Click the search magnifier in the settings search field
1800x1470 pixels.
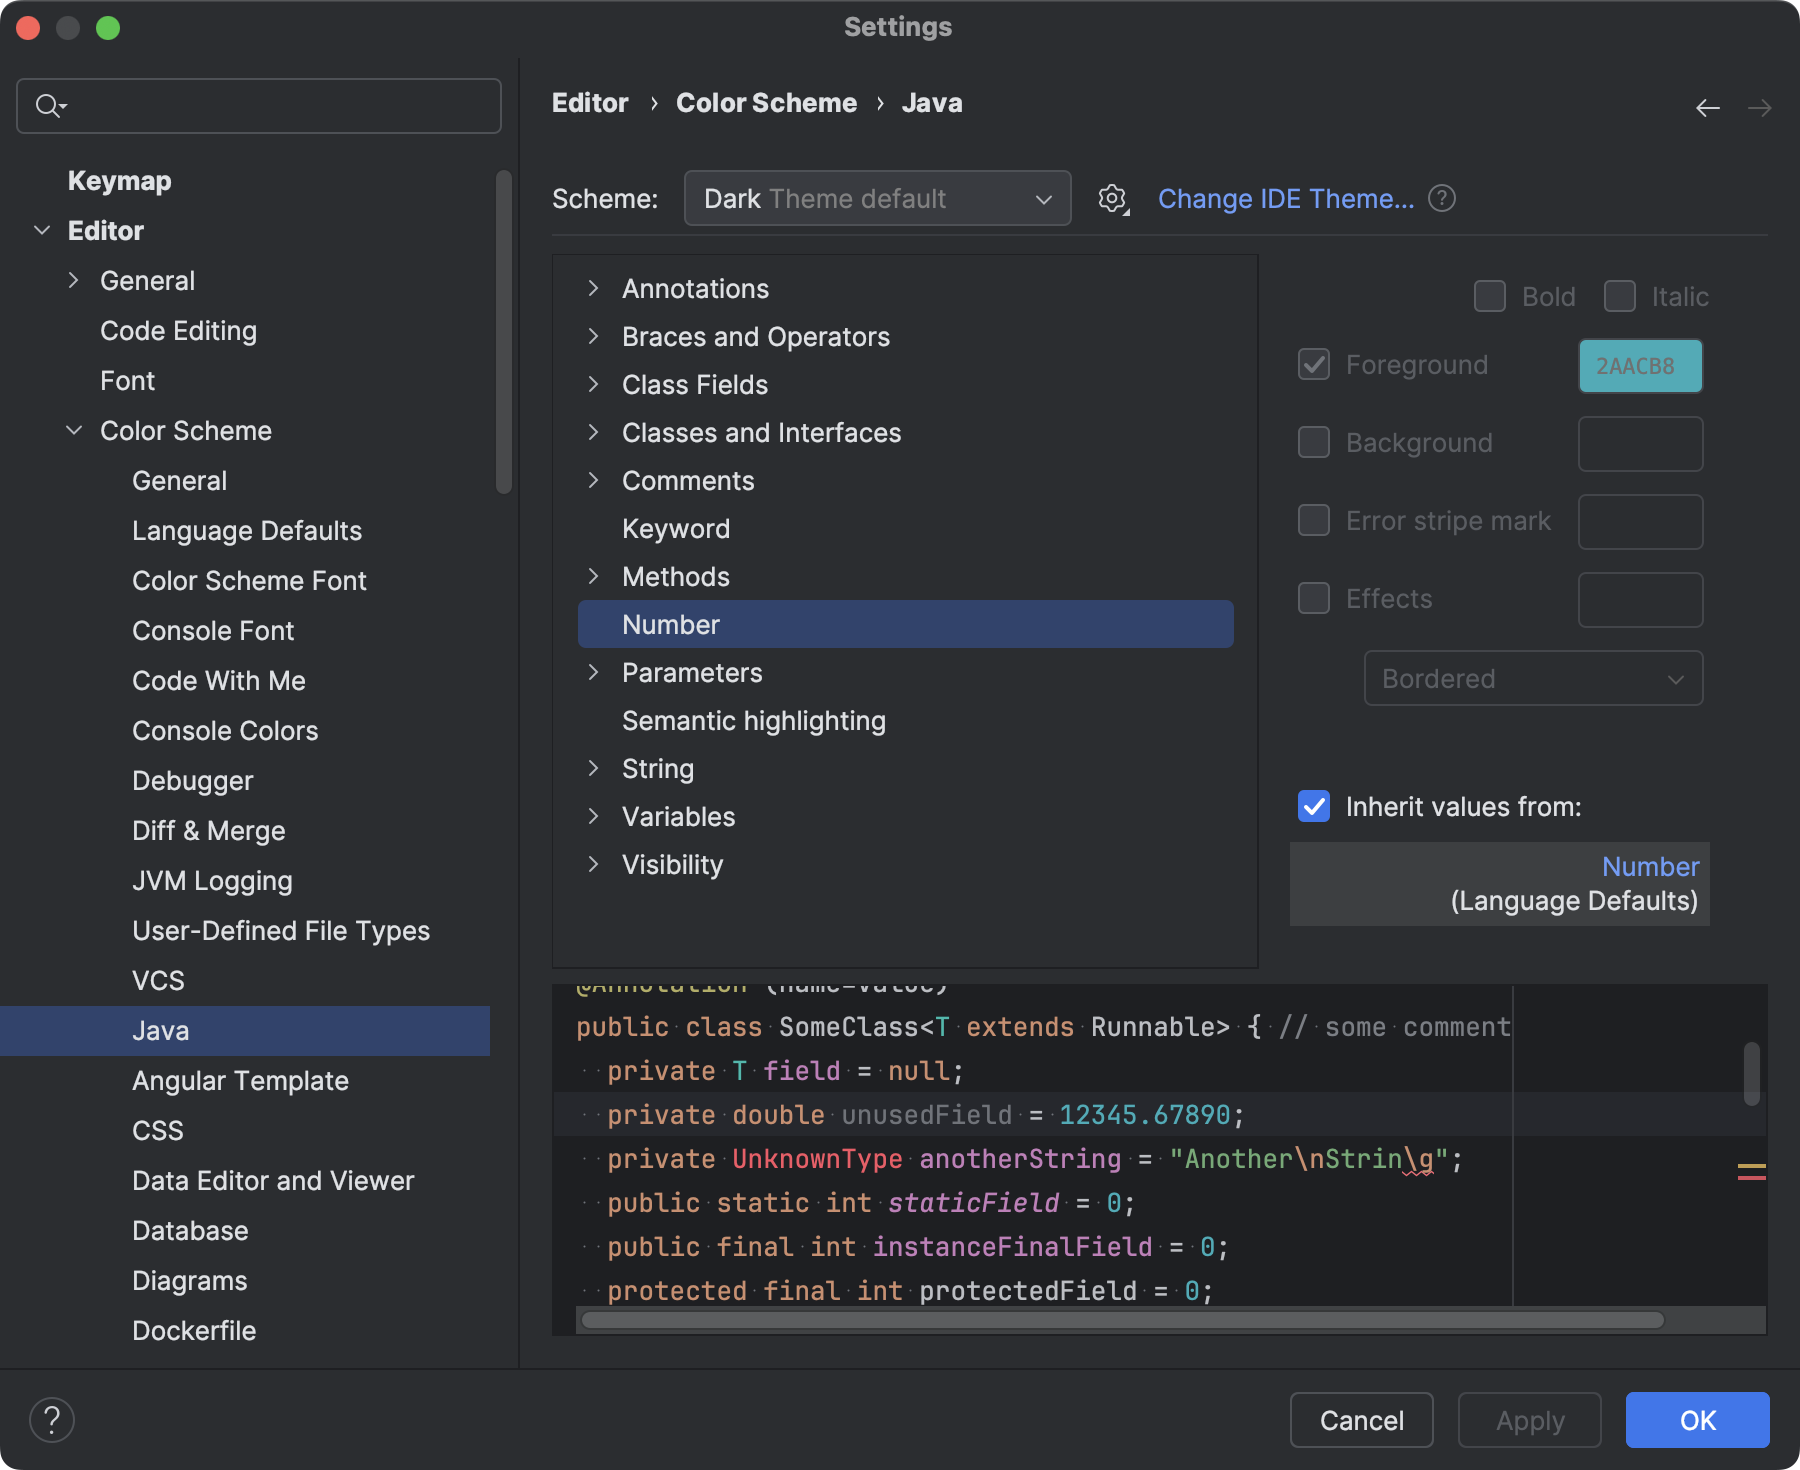click(x=49, y=105)
